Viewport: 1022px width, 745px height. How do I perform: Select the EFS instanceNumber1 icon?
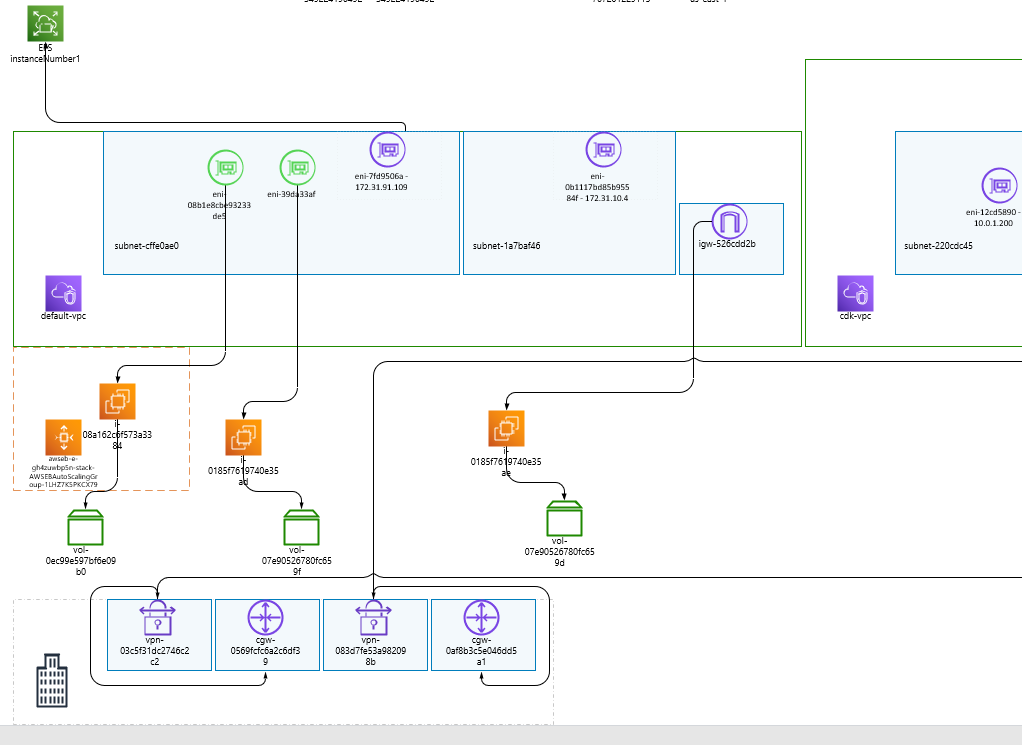click(x=46, y=23)
